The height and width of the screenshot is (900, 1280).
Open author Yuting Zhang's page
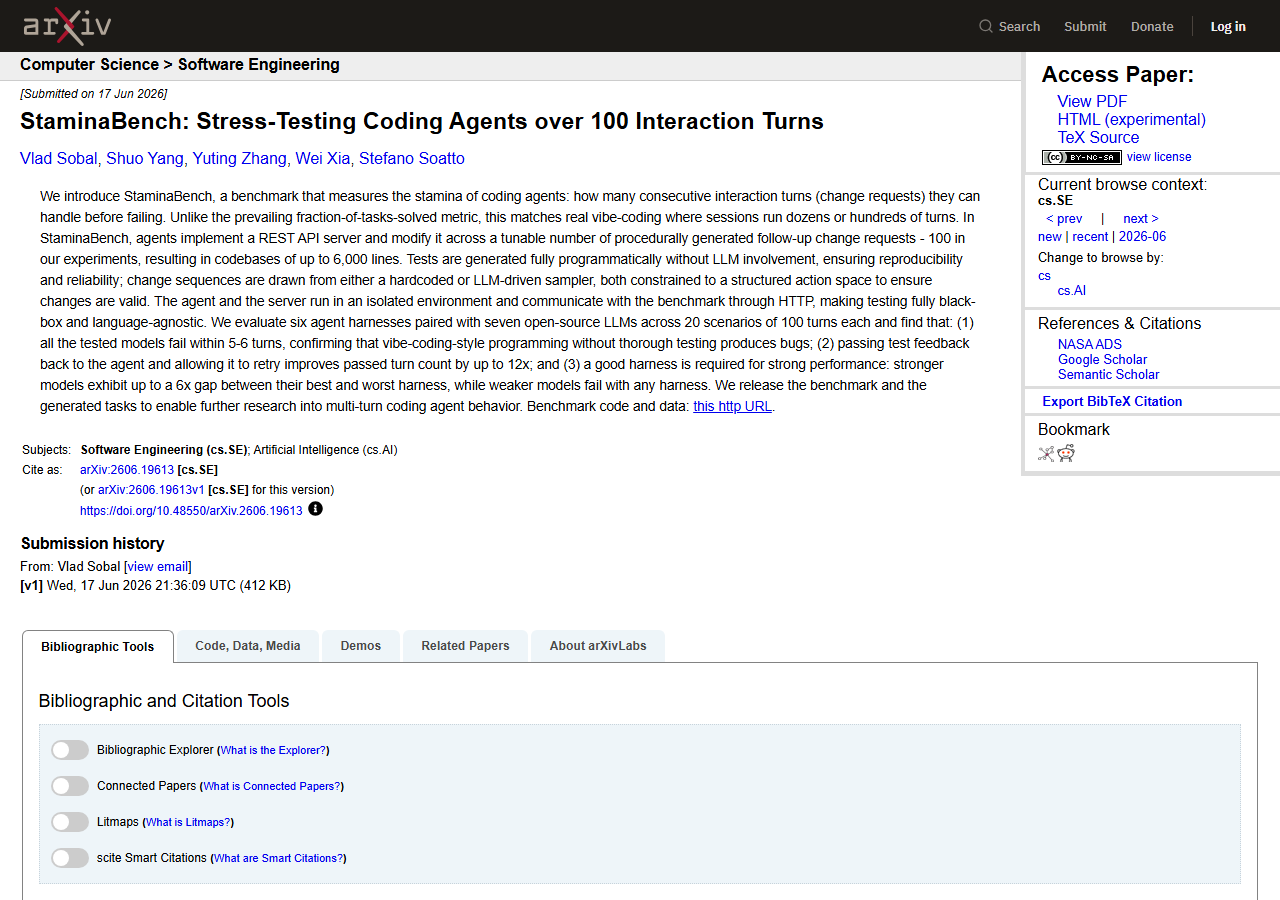pyautogui.click(x=240, y=159)
